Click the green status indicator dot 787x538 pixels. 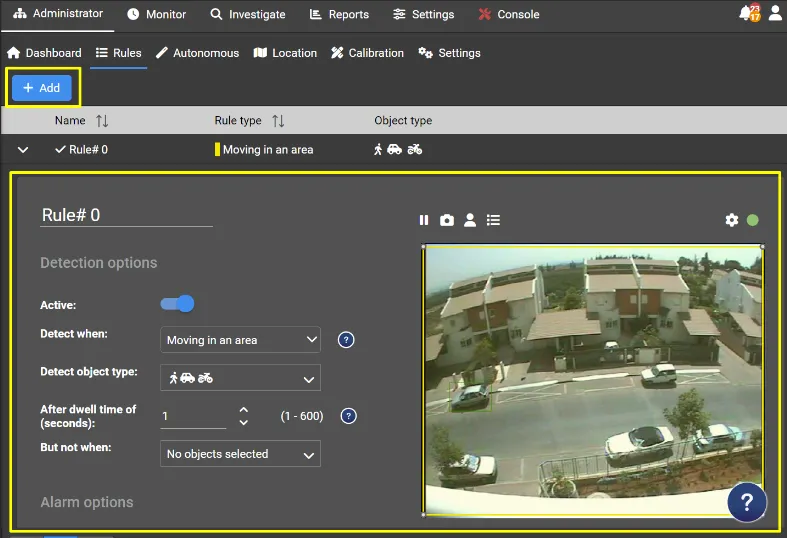pos(752,220)
